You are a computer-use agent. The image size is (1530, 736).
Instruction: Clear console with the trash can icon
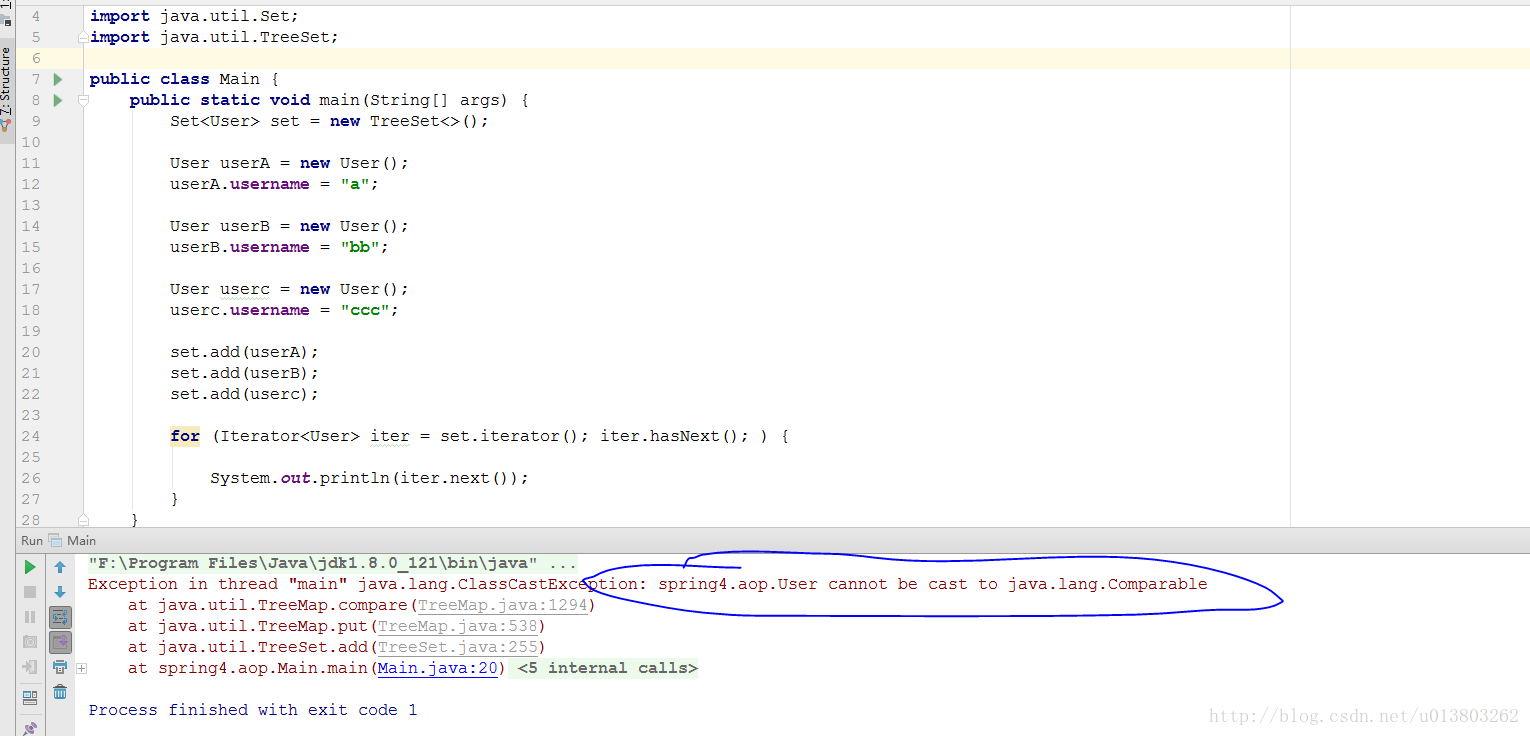point(60,692)
